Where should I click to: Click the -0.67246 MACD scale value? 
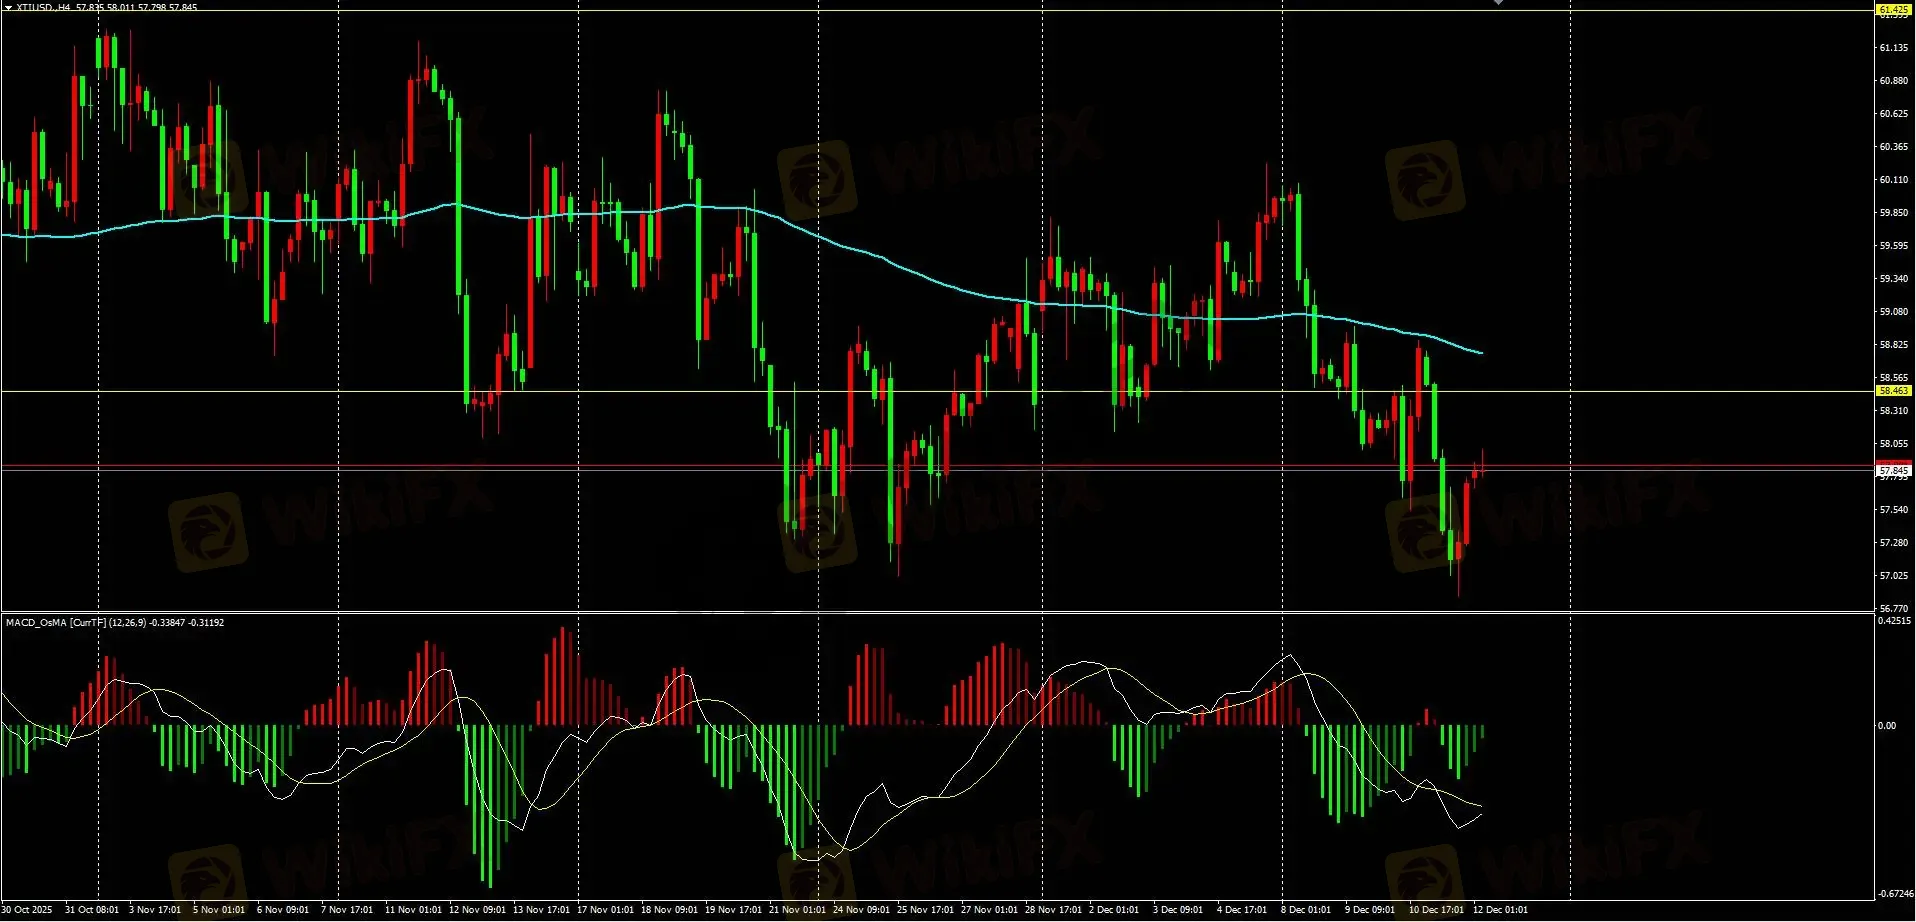pyautogui.click(x=1894, y=894)
